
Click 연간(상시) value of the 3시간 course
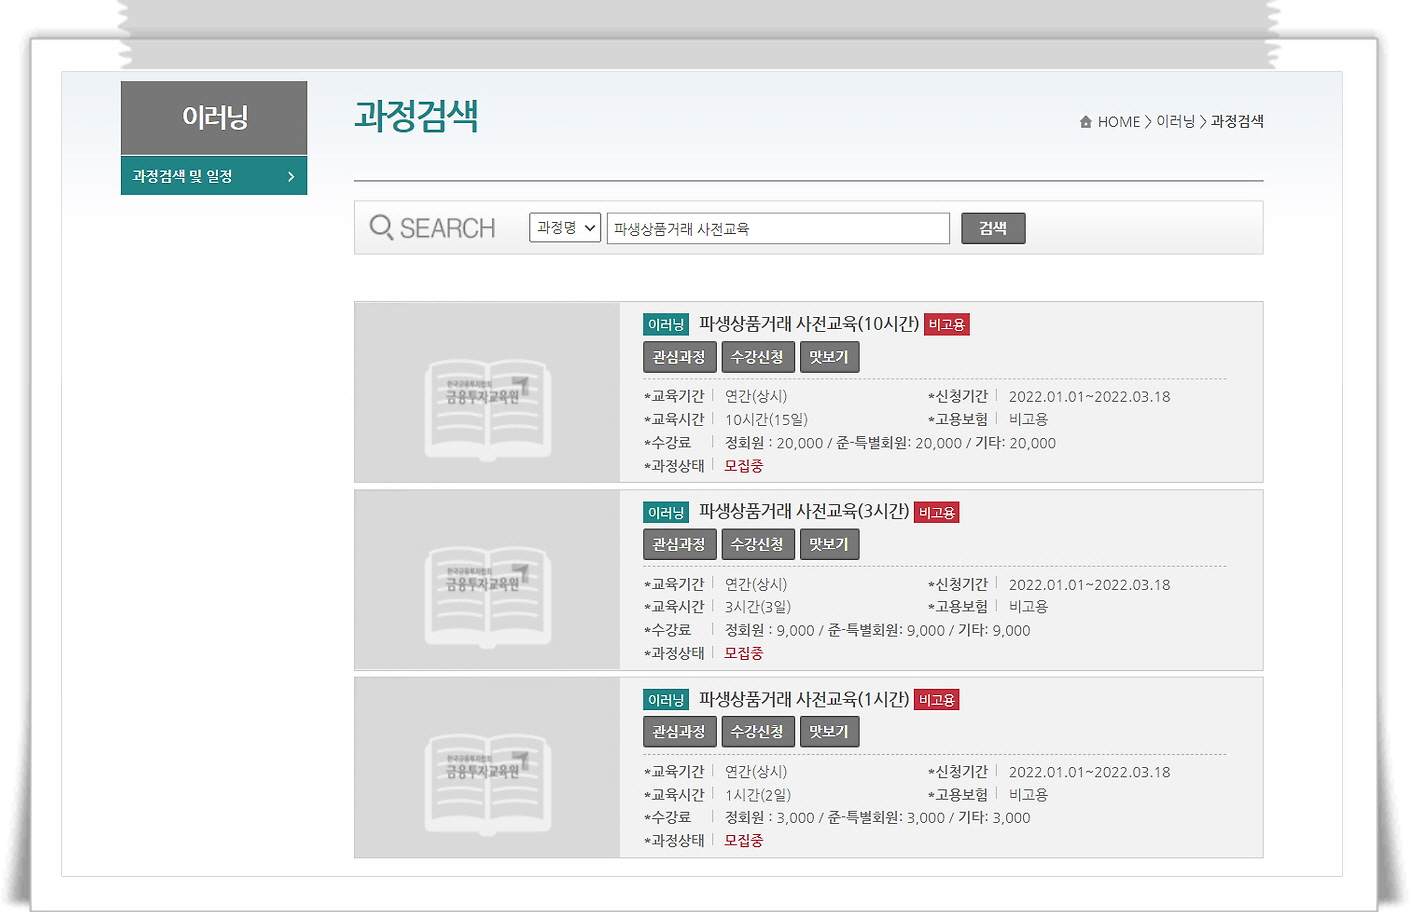[x=756, y=584]
